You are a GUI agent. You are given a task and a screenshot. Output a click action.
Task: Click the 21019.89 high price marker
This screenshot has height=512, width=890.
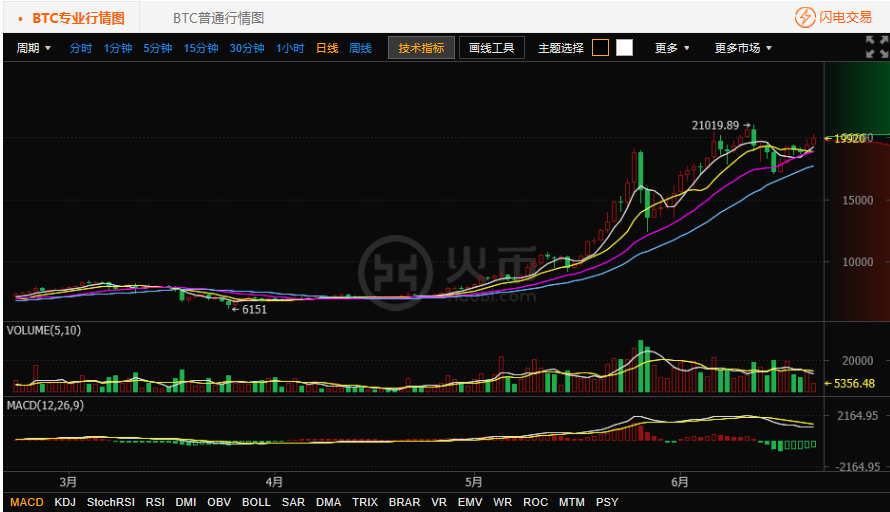715,125
